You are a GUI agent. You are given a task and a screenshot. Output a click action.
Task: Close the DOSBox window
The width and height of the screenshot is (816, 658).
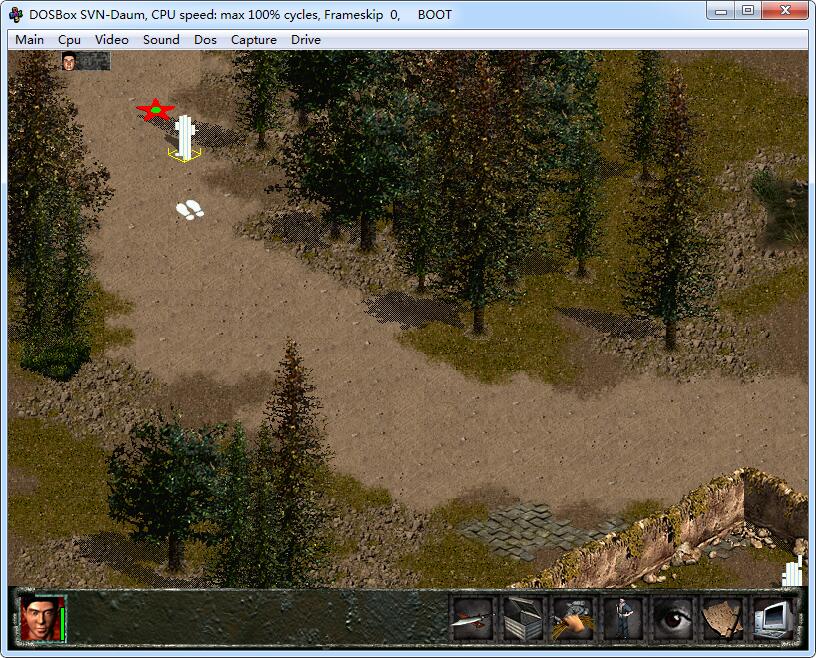pyautogui.click(x=785, y=10)
